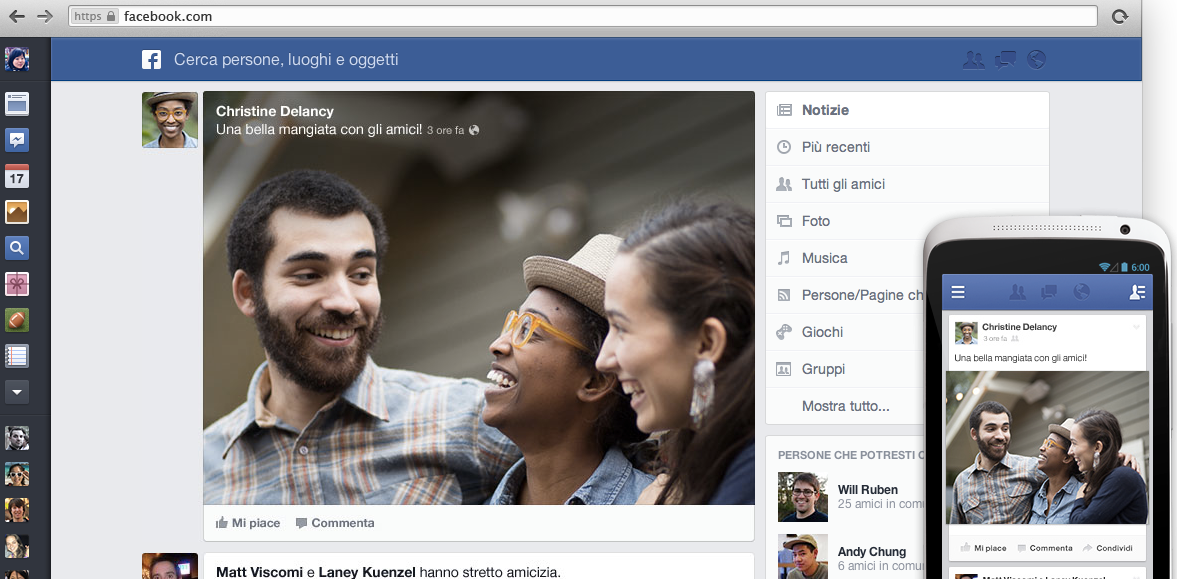Click the music note icon beside Musica

[x=784, y=258]
